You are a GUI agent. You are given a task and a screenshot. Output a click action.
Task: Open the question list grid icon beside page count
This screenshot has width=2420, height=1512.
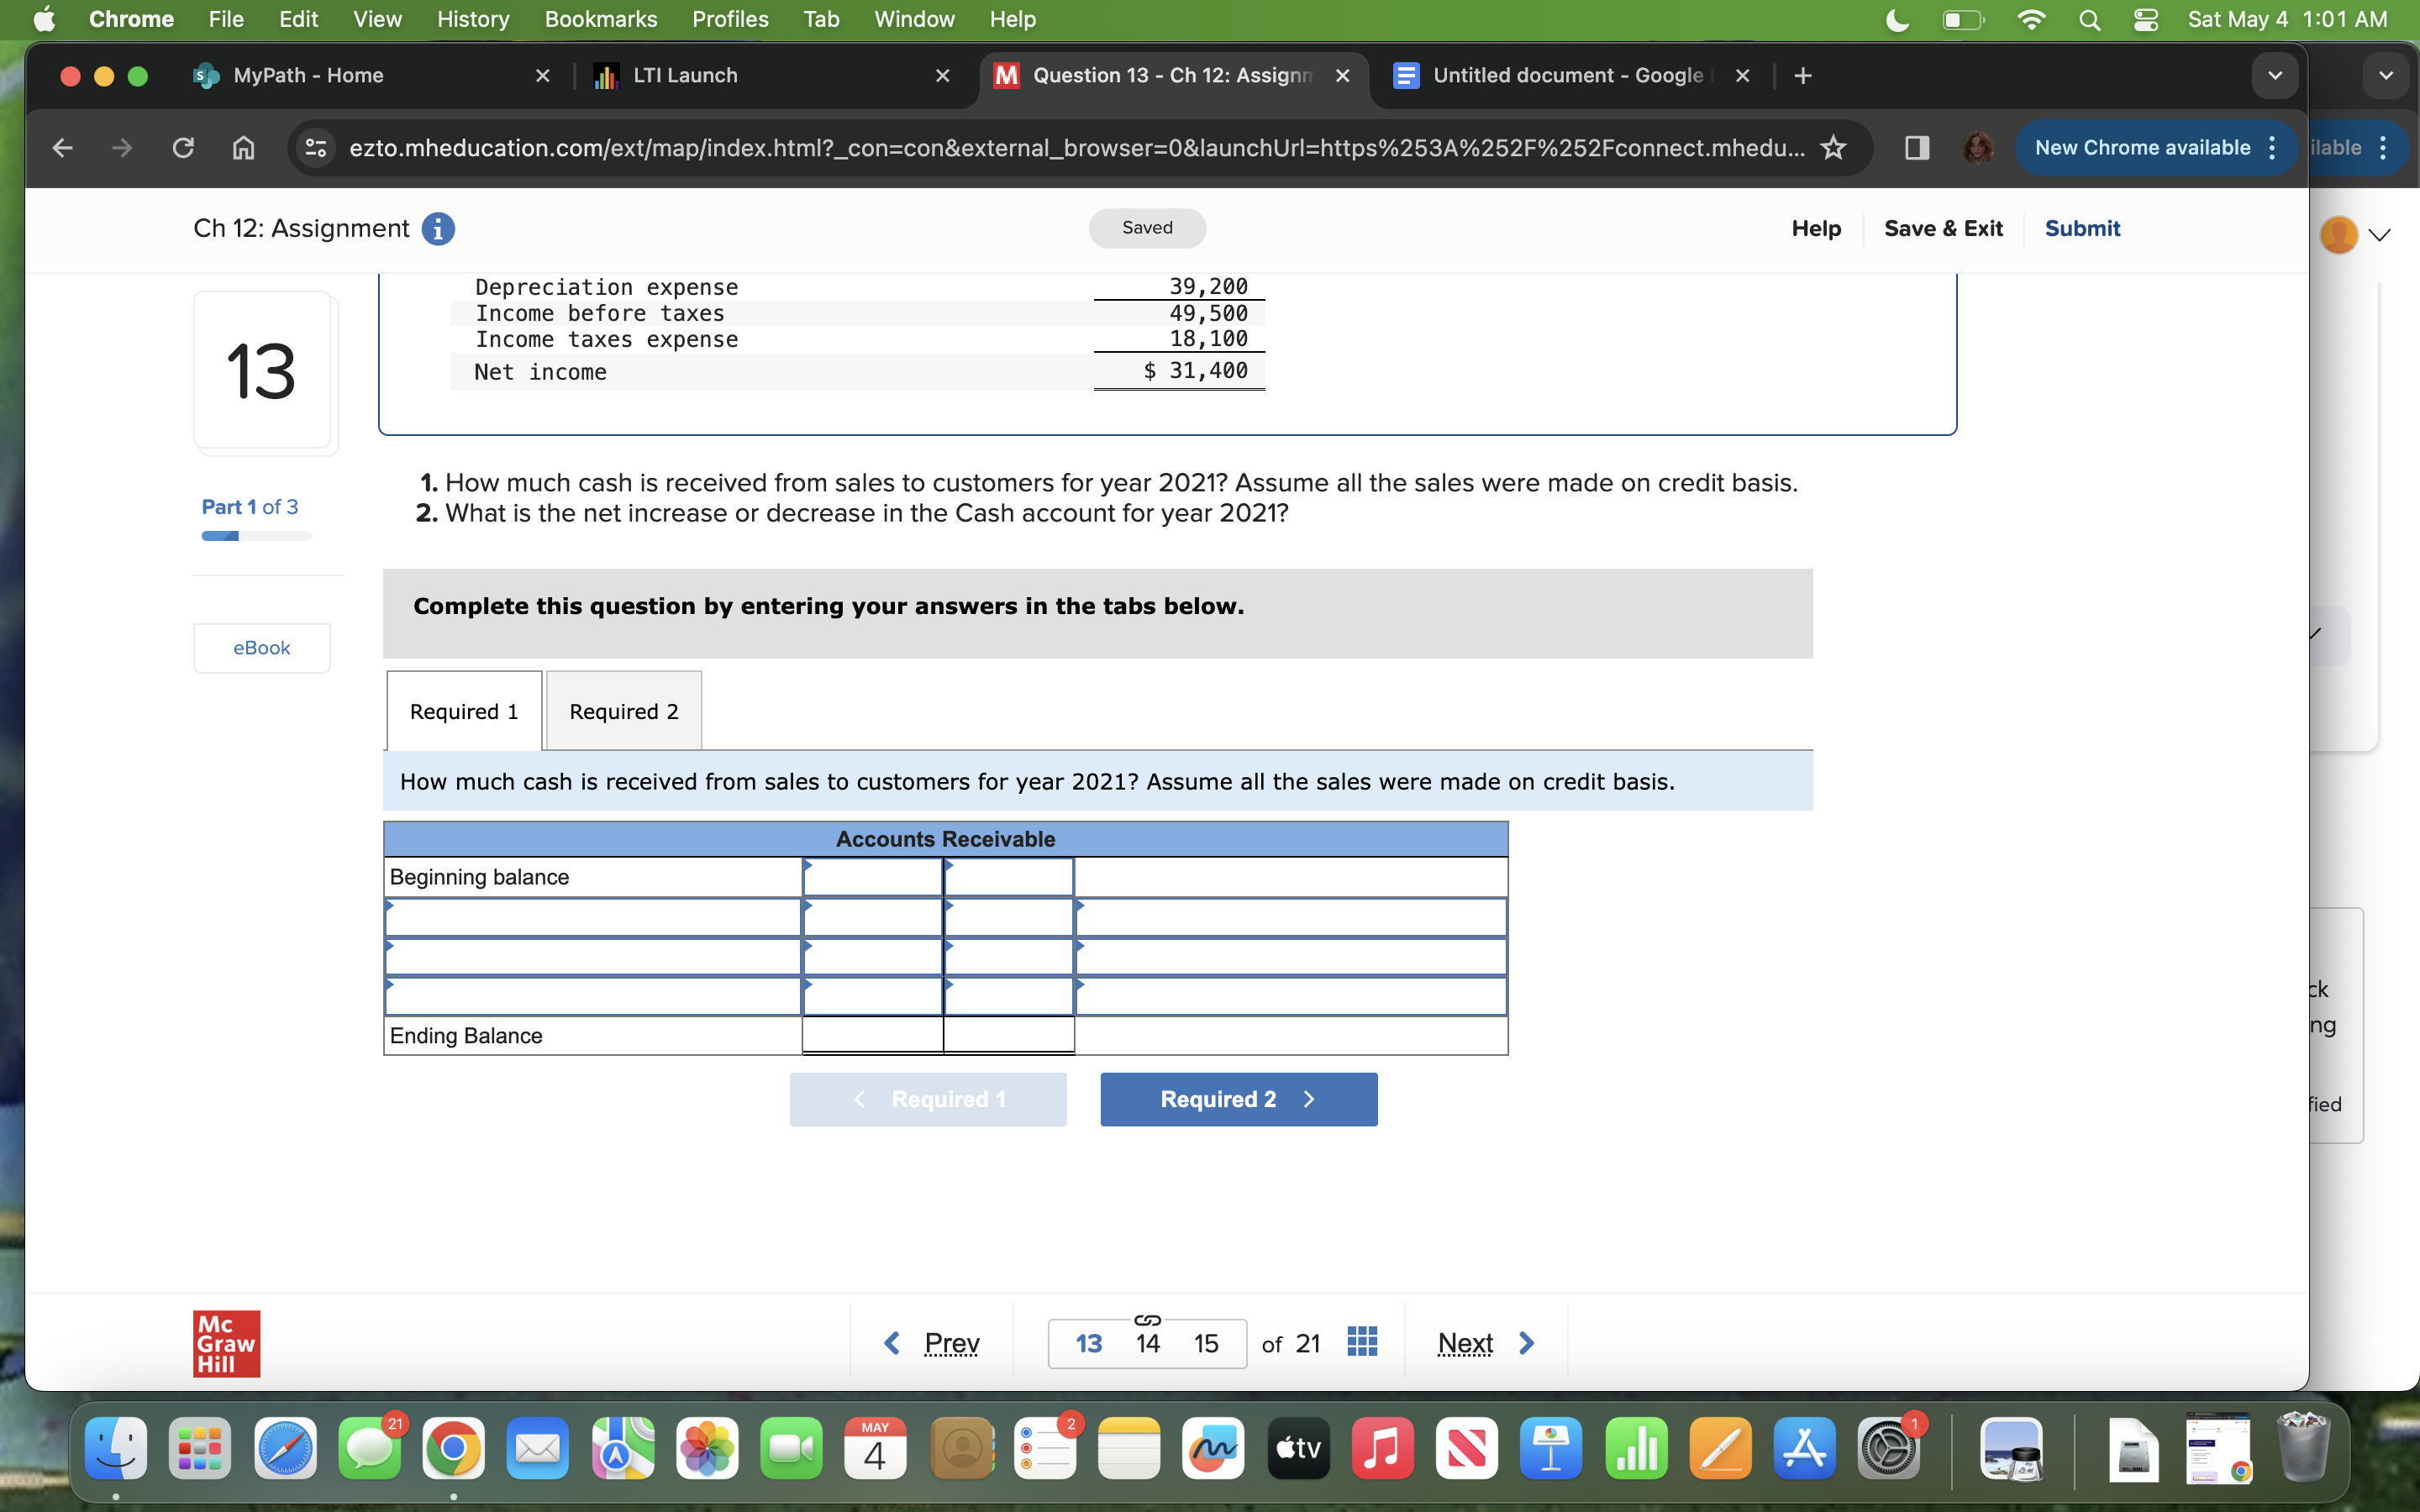(x=1362, y=1341)
